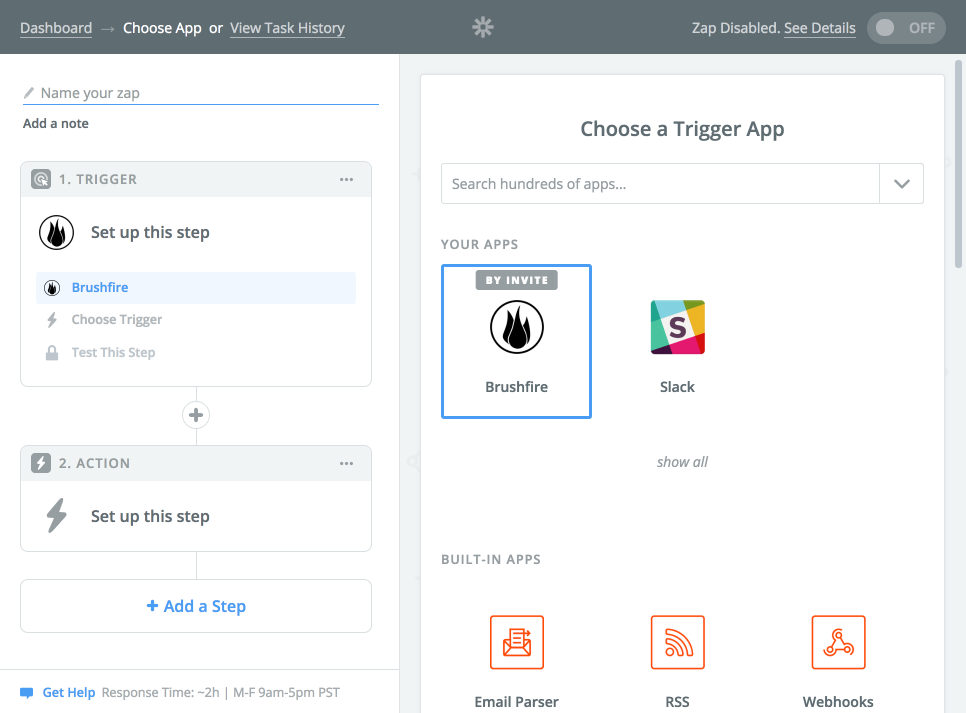Click the Add a Step button

tap(196, 606)
